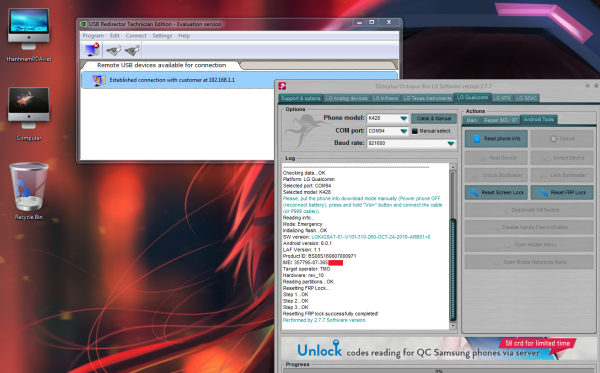Viewport: 600px width, 373px height.
Task: Click the Octoplus logo icon in title bar
Action: point(282,86)
